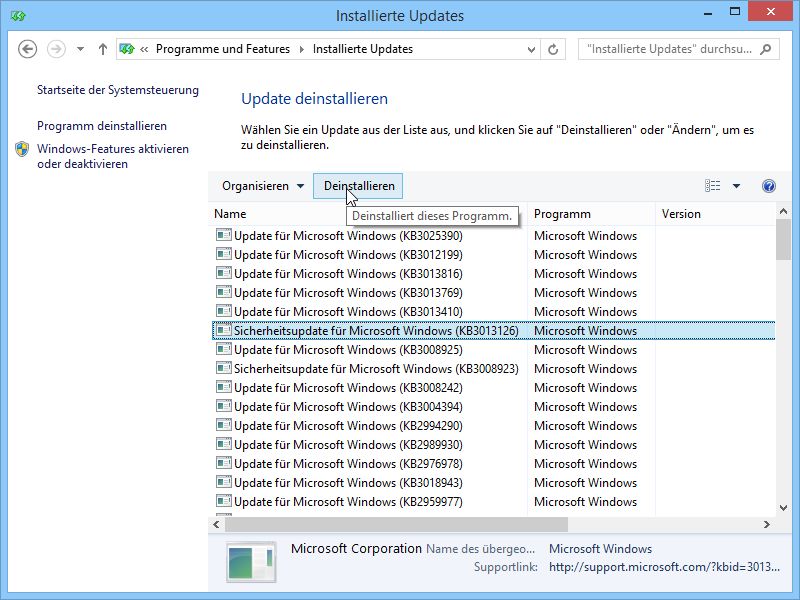The width and height of the screenshot is (800, 600).
Task: Click the icon of update KB2976978
Action: pyautogui.click(x=223, y=462)
